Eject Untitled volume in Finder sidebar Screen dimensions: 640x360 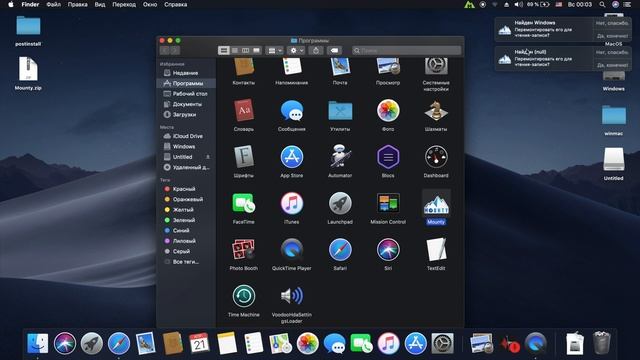click(208, 157)
